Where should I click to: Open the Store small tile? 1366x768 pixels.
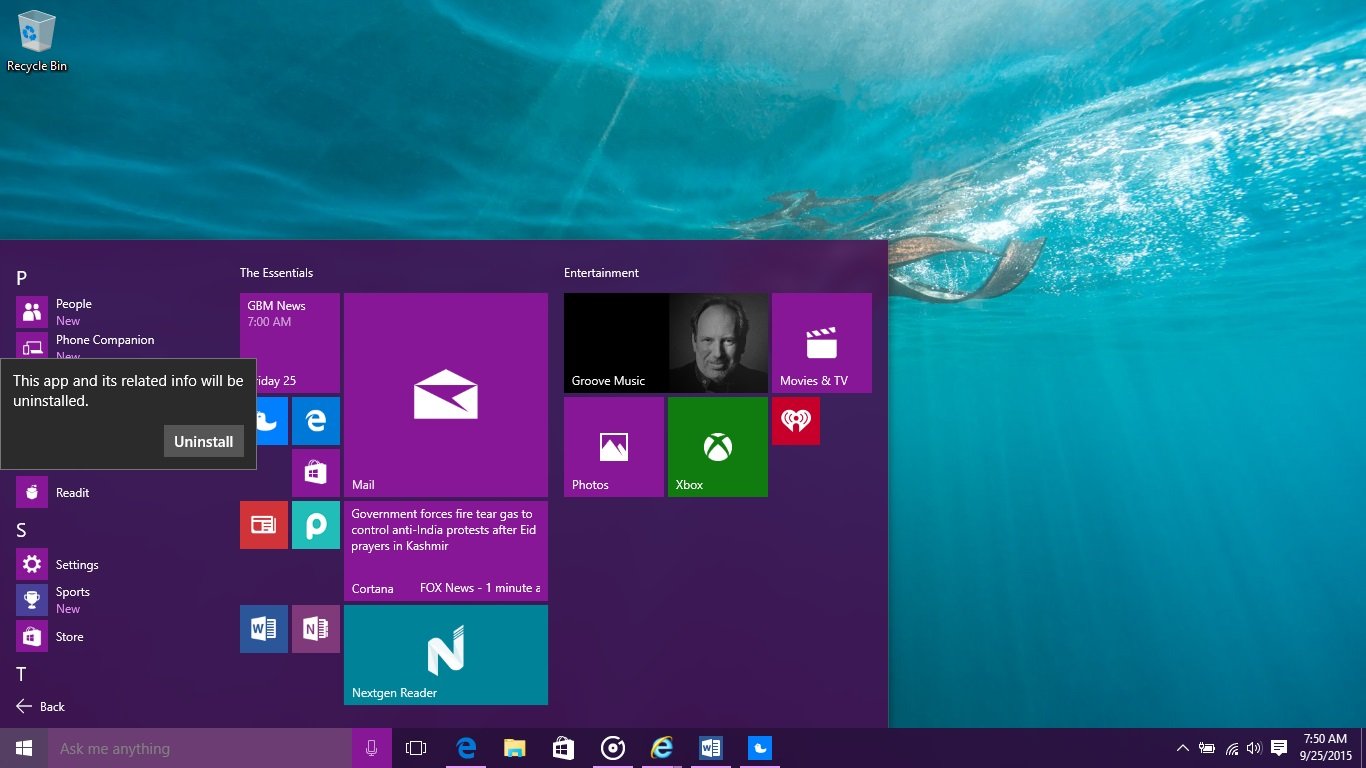316,473
